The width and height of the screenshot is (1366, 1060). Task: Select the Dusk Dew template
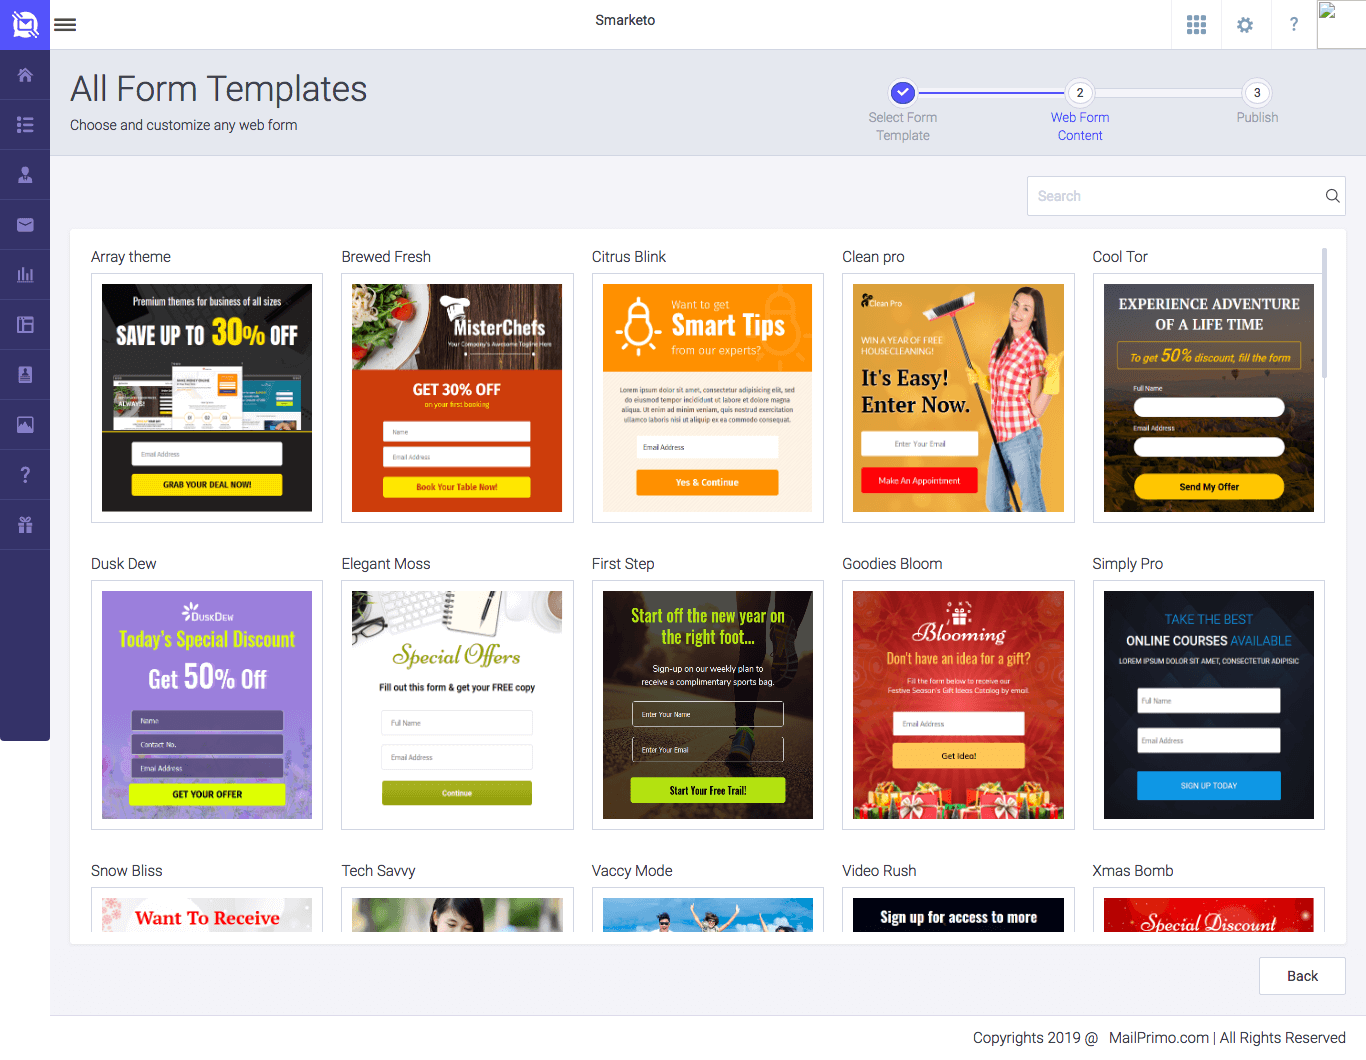207,705
